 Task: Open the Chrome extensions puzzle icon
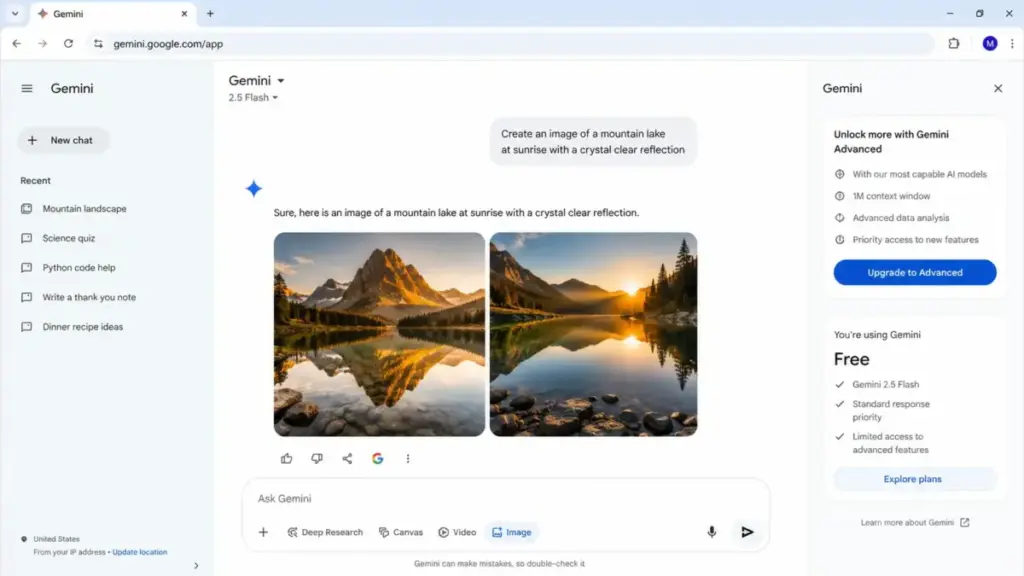[x=954, y=44]
